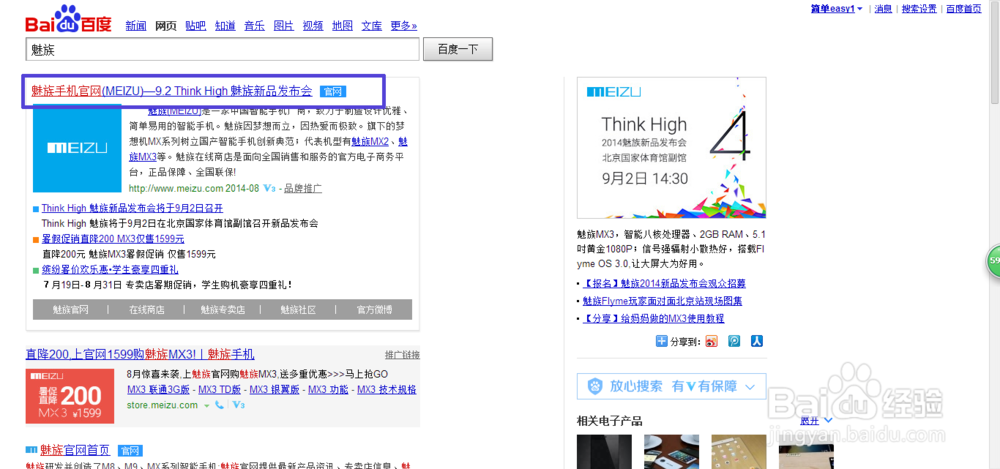Open the 简单easy1 account dropdown
This screenshot has width=1000, height=469.
pos(837,9)
